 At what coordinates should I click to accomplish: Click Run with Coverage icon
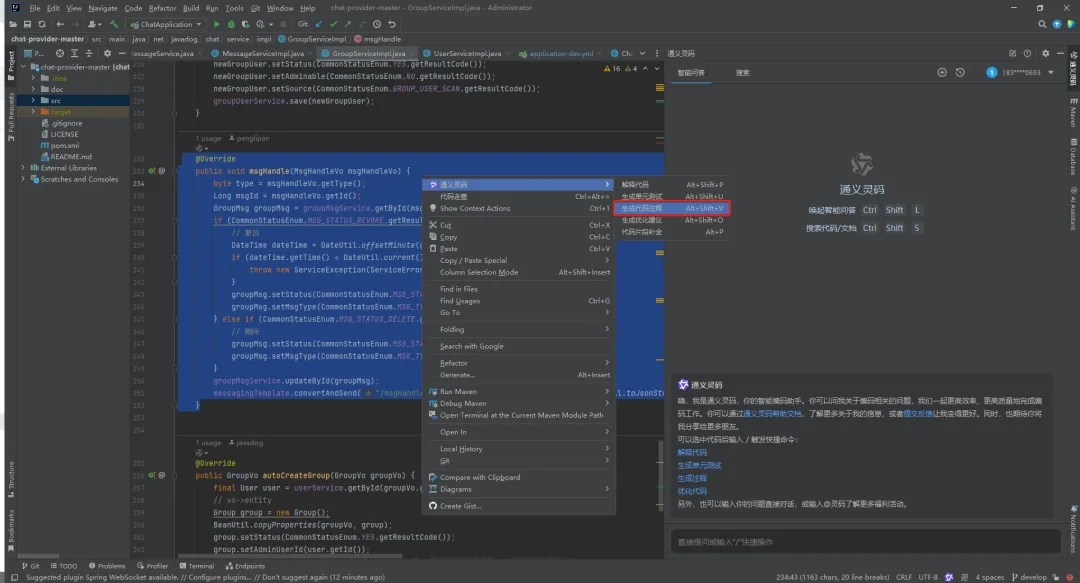coord(245,24)
